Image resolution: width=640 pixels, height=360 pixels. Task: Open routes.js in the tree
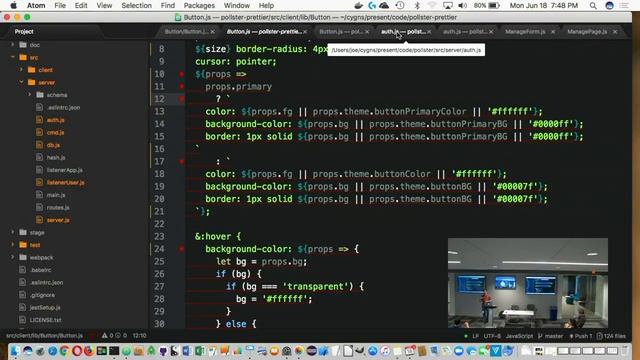[58, 207]
